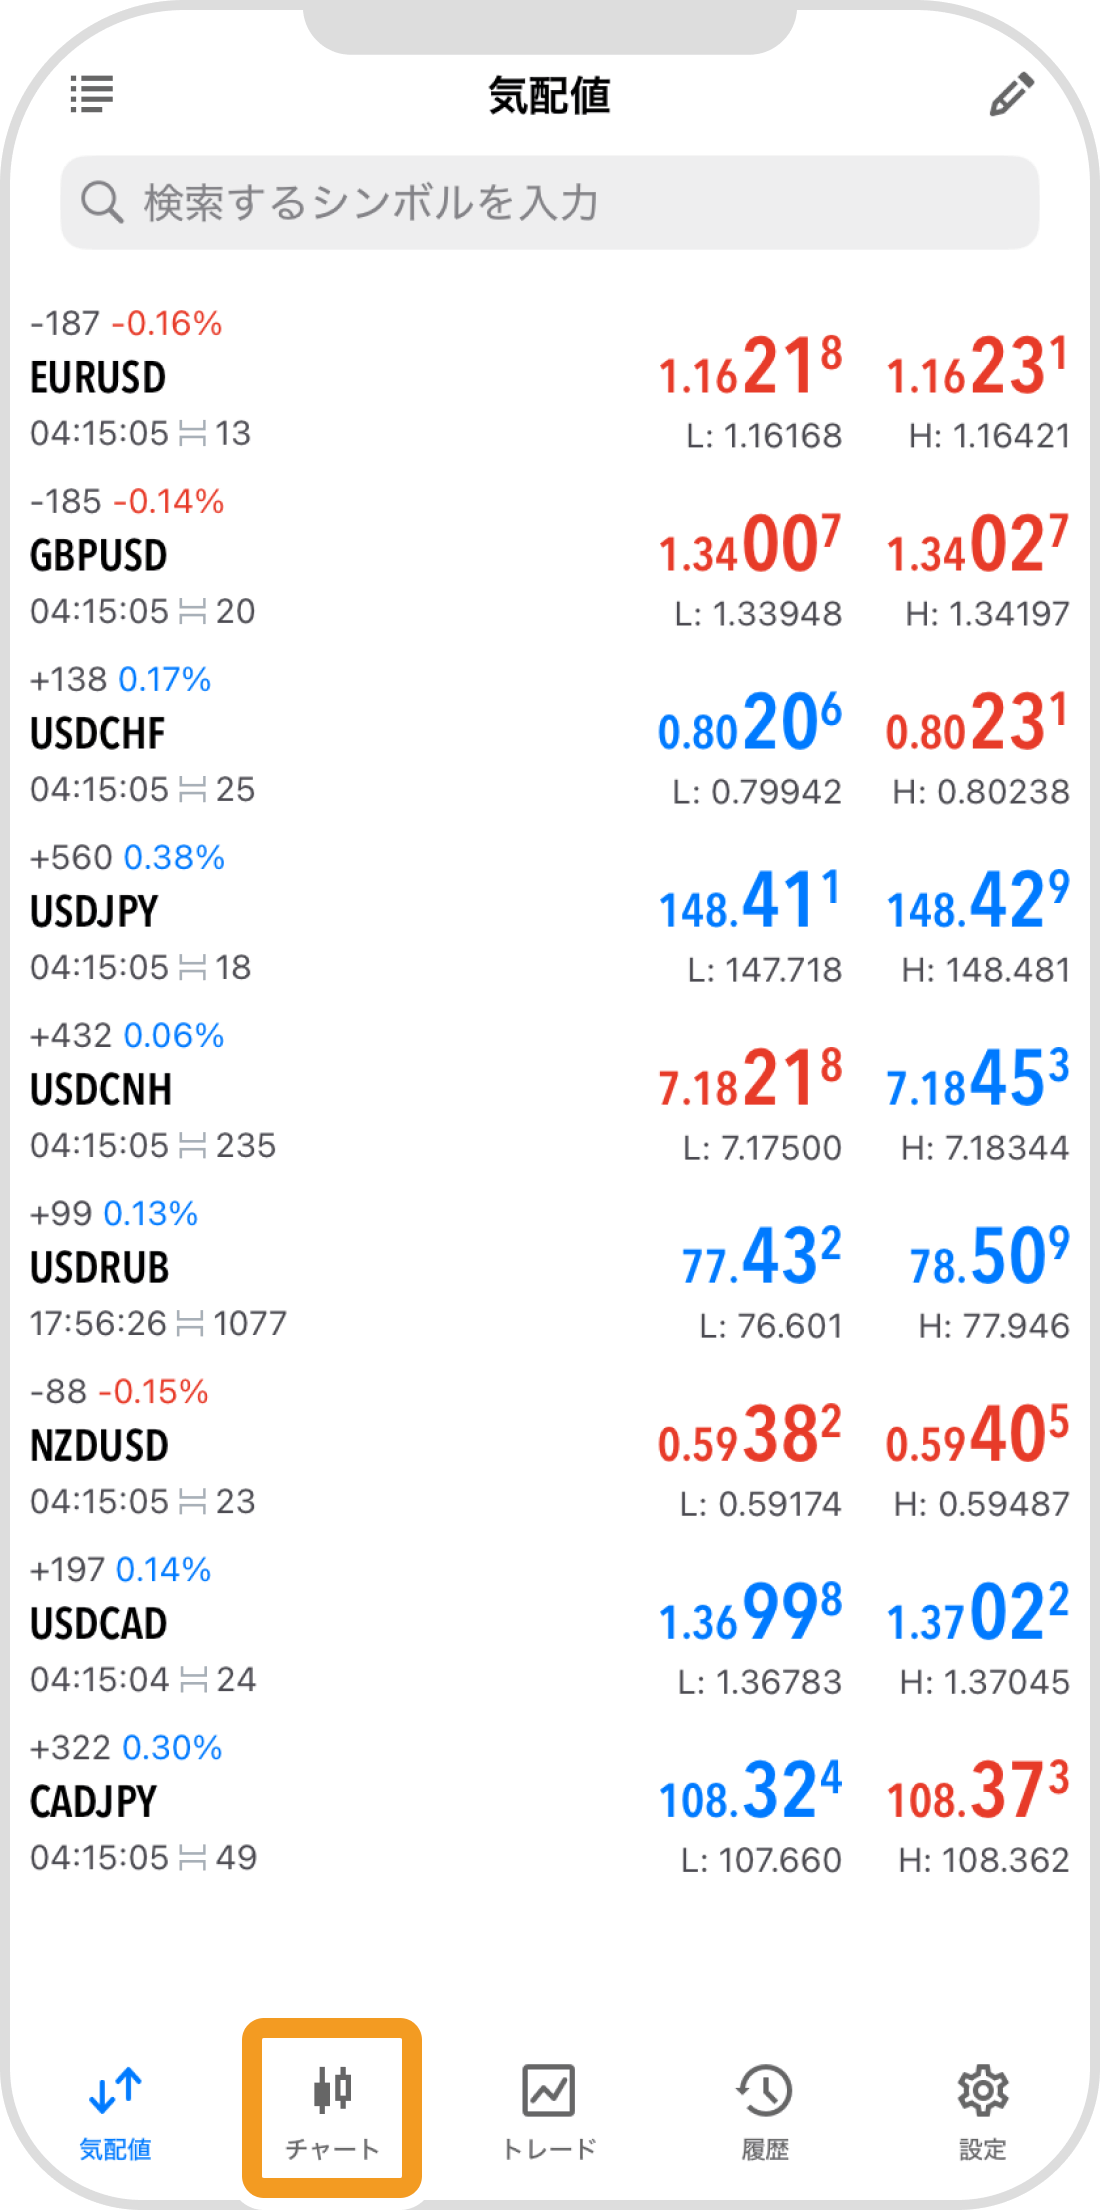Select the USDCAD symbol row

(300, 1625)
